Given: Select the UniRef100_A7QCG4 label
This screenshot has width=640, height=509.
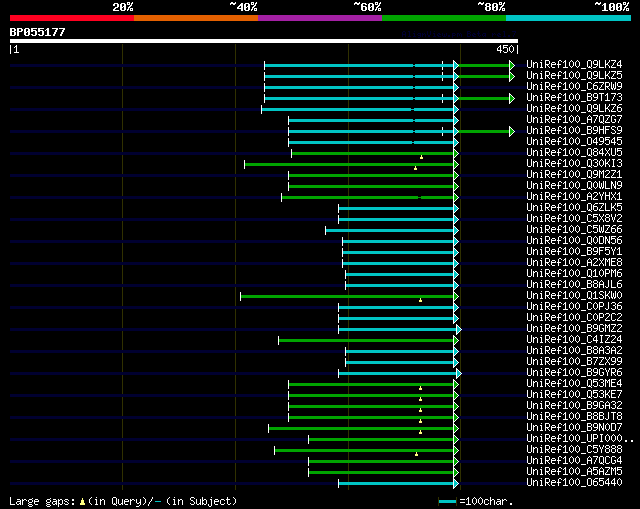Looking at the screenshot, I should tap(574, 461).
